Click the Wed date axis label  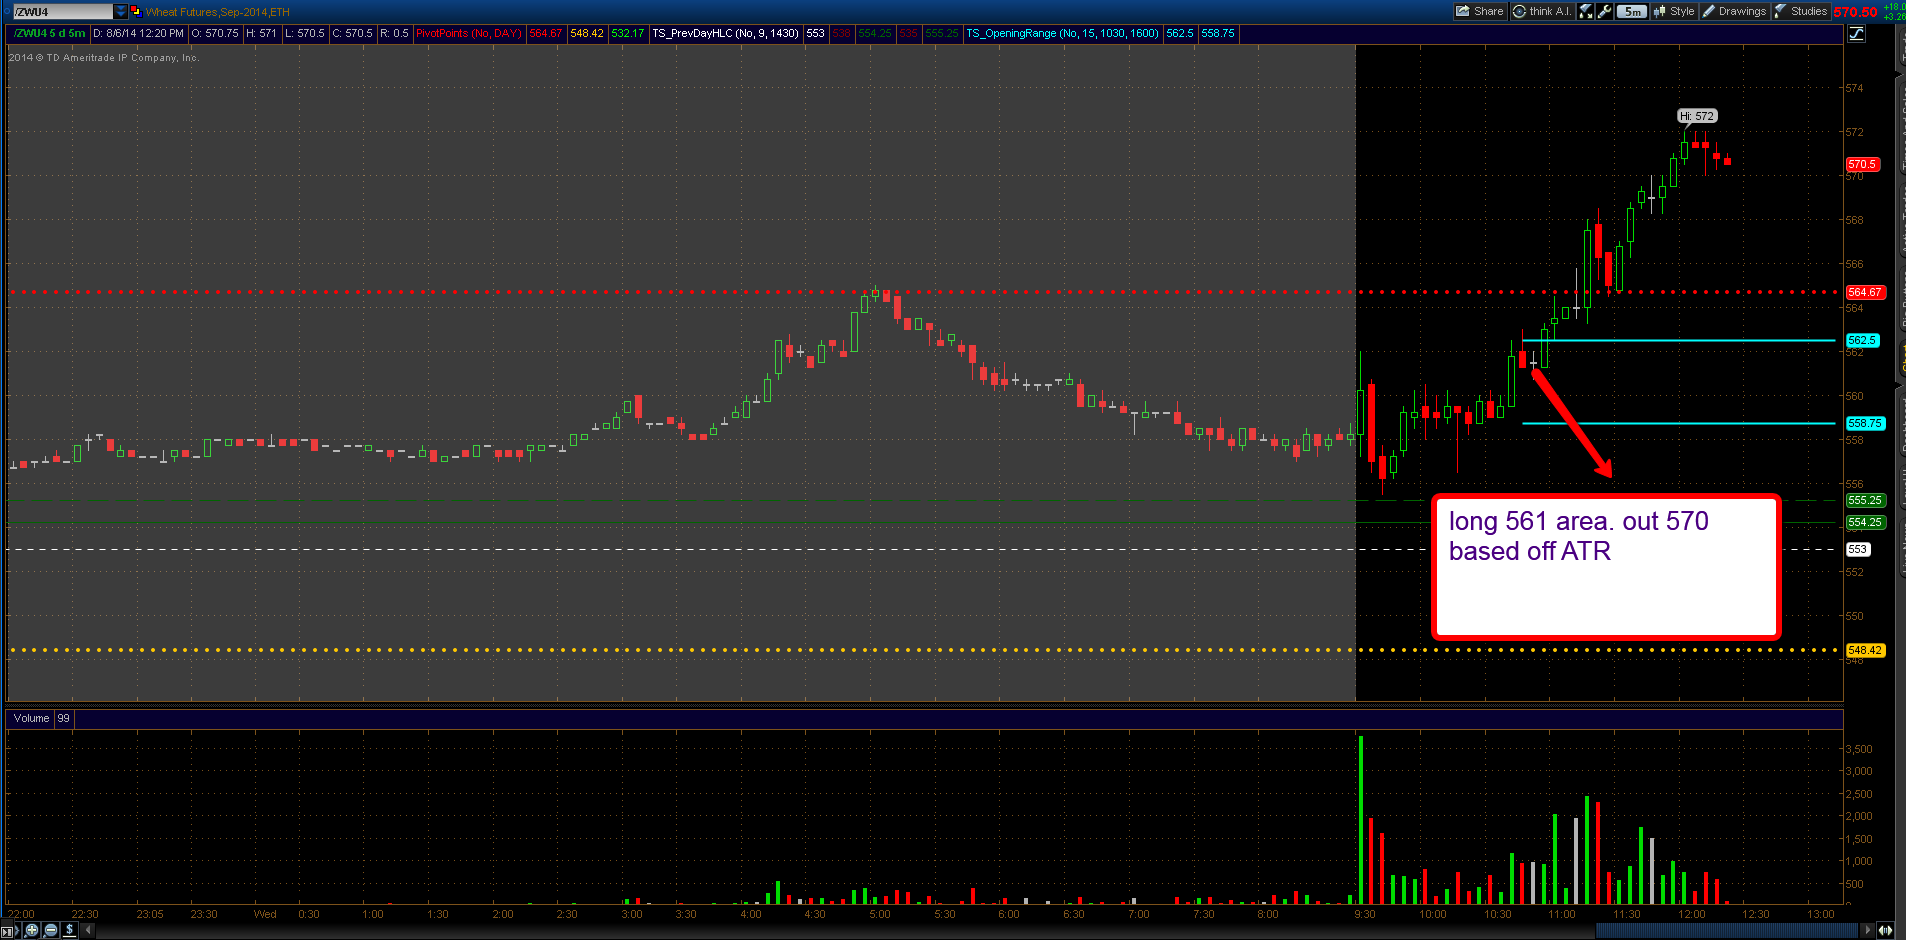pyautogui.click(x=265, y=914)
